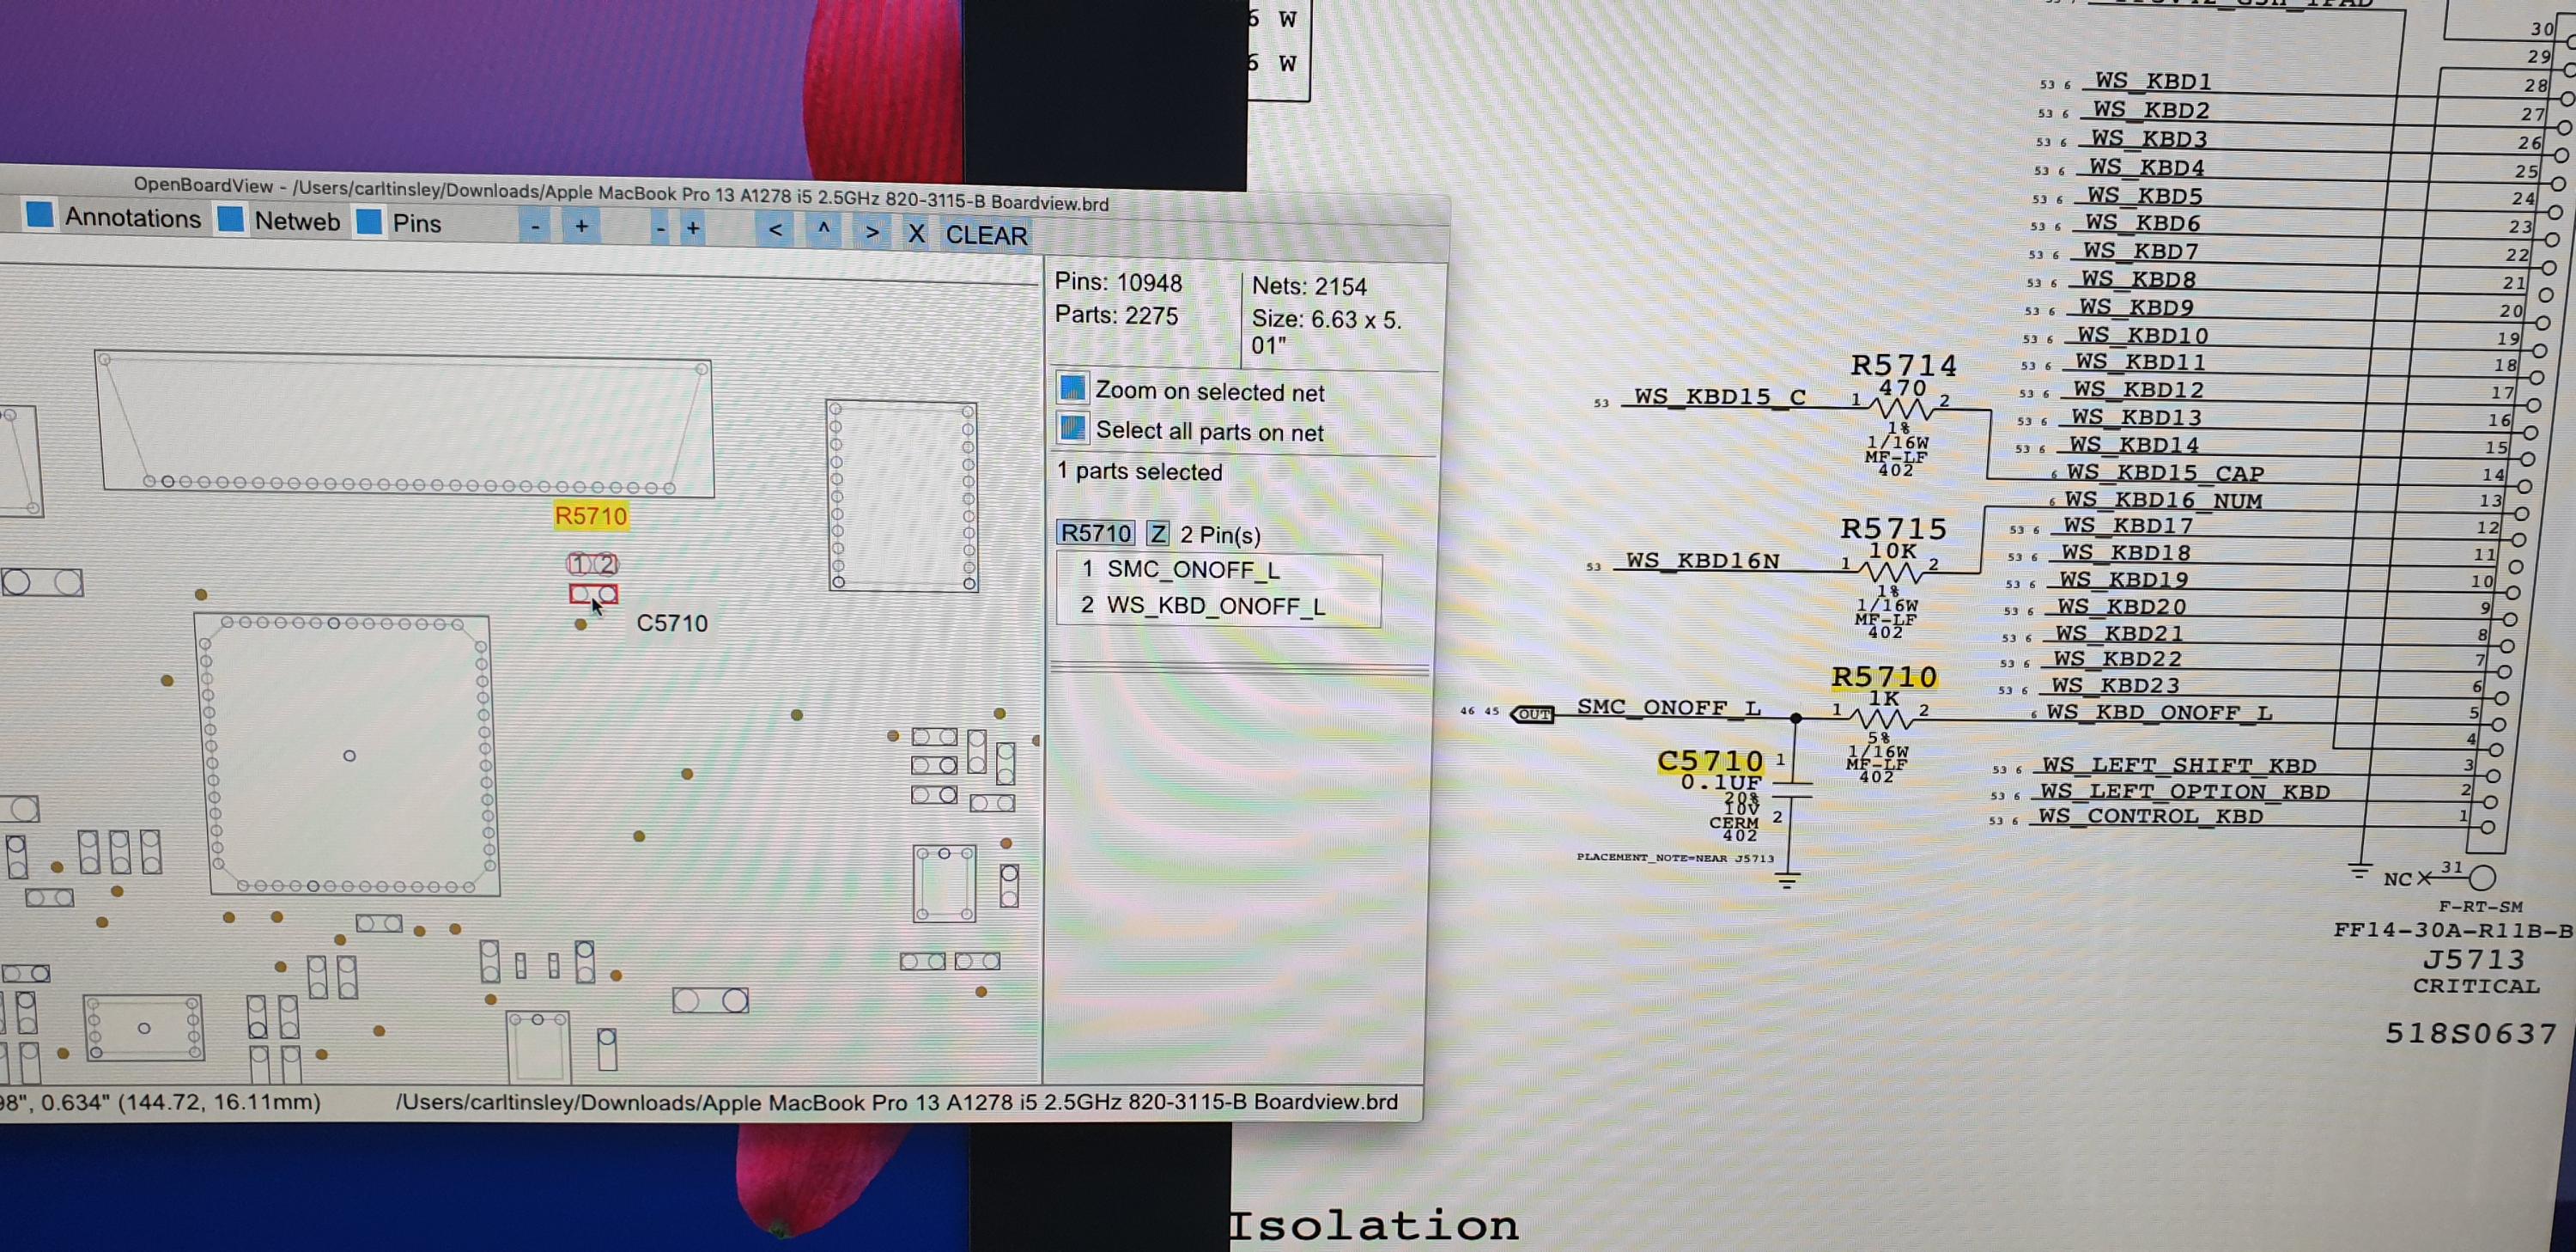Click the R5710 part button in panel
The width and height of the screenshot is (2576, 1252).
[1096, 533]
